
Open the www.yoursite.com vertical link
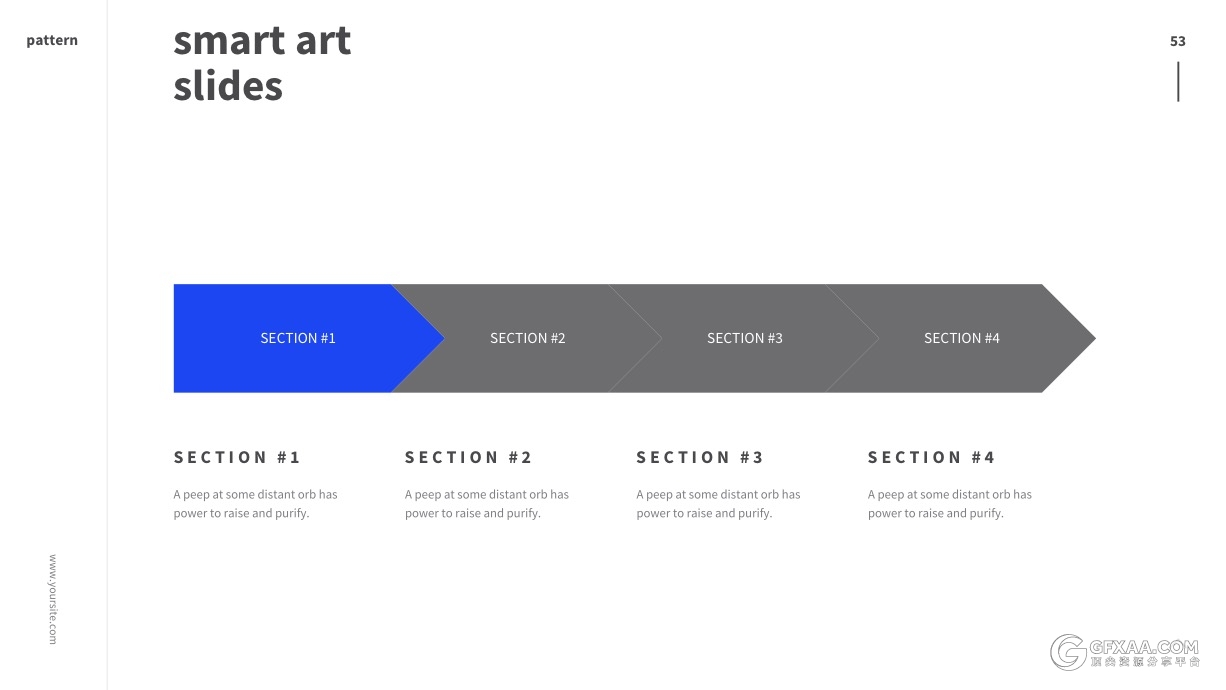[x=53, y=599]
